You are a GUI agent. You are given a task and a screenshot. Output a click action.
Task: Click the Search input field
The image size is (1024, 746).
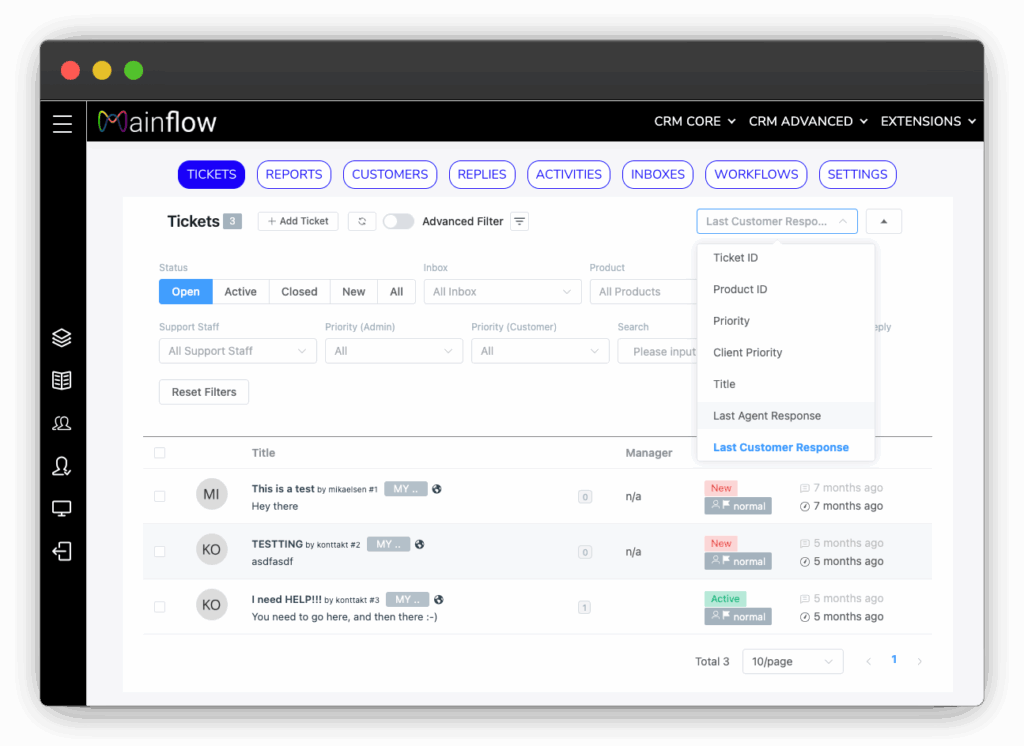pyautogui.click(x=658, y=351)
